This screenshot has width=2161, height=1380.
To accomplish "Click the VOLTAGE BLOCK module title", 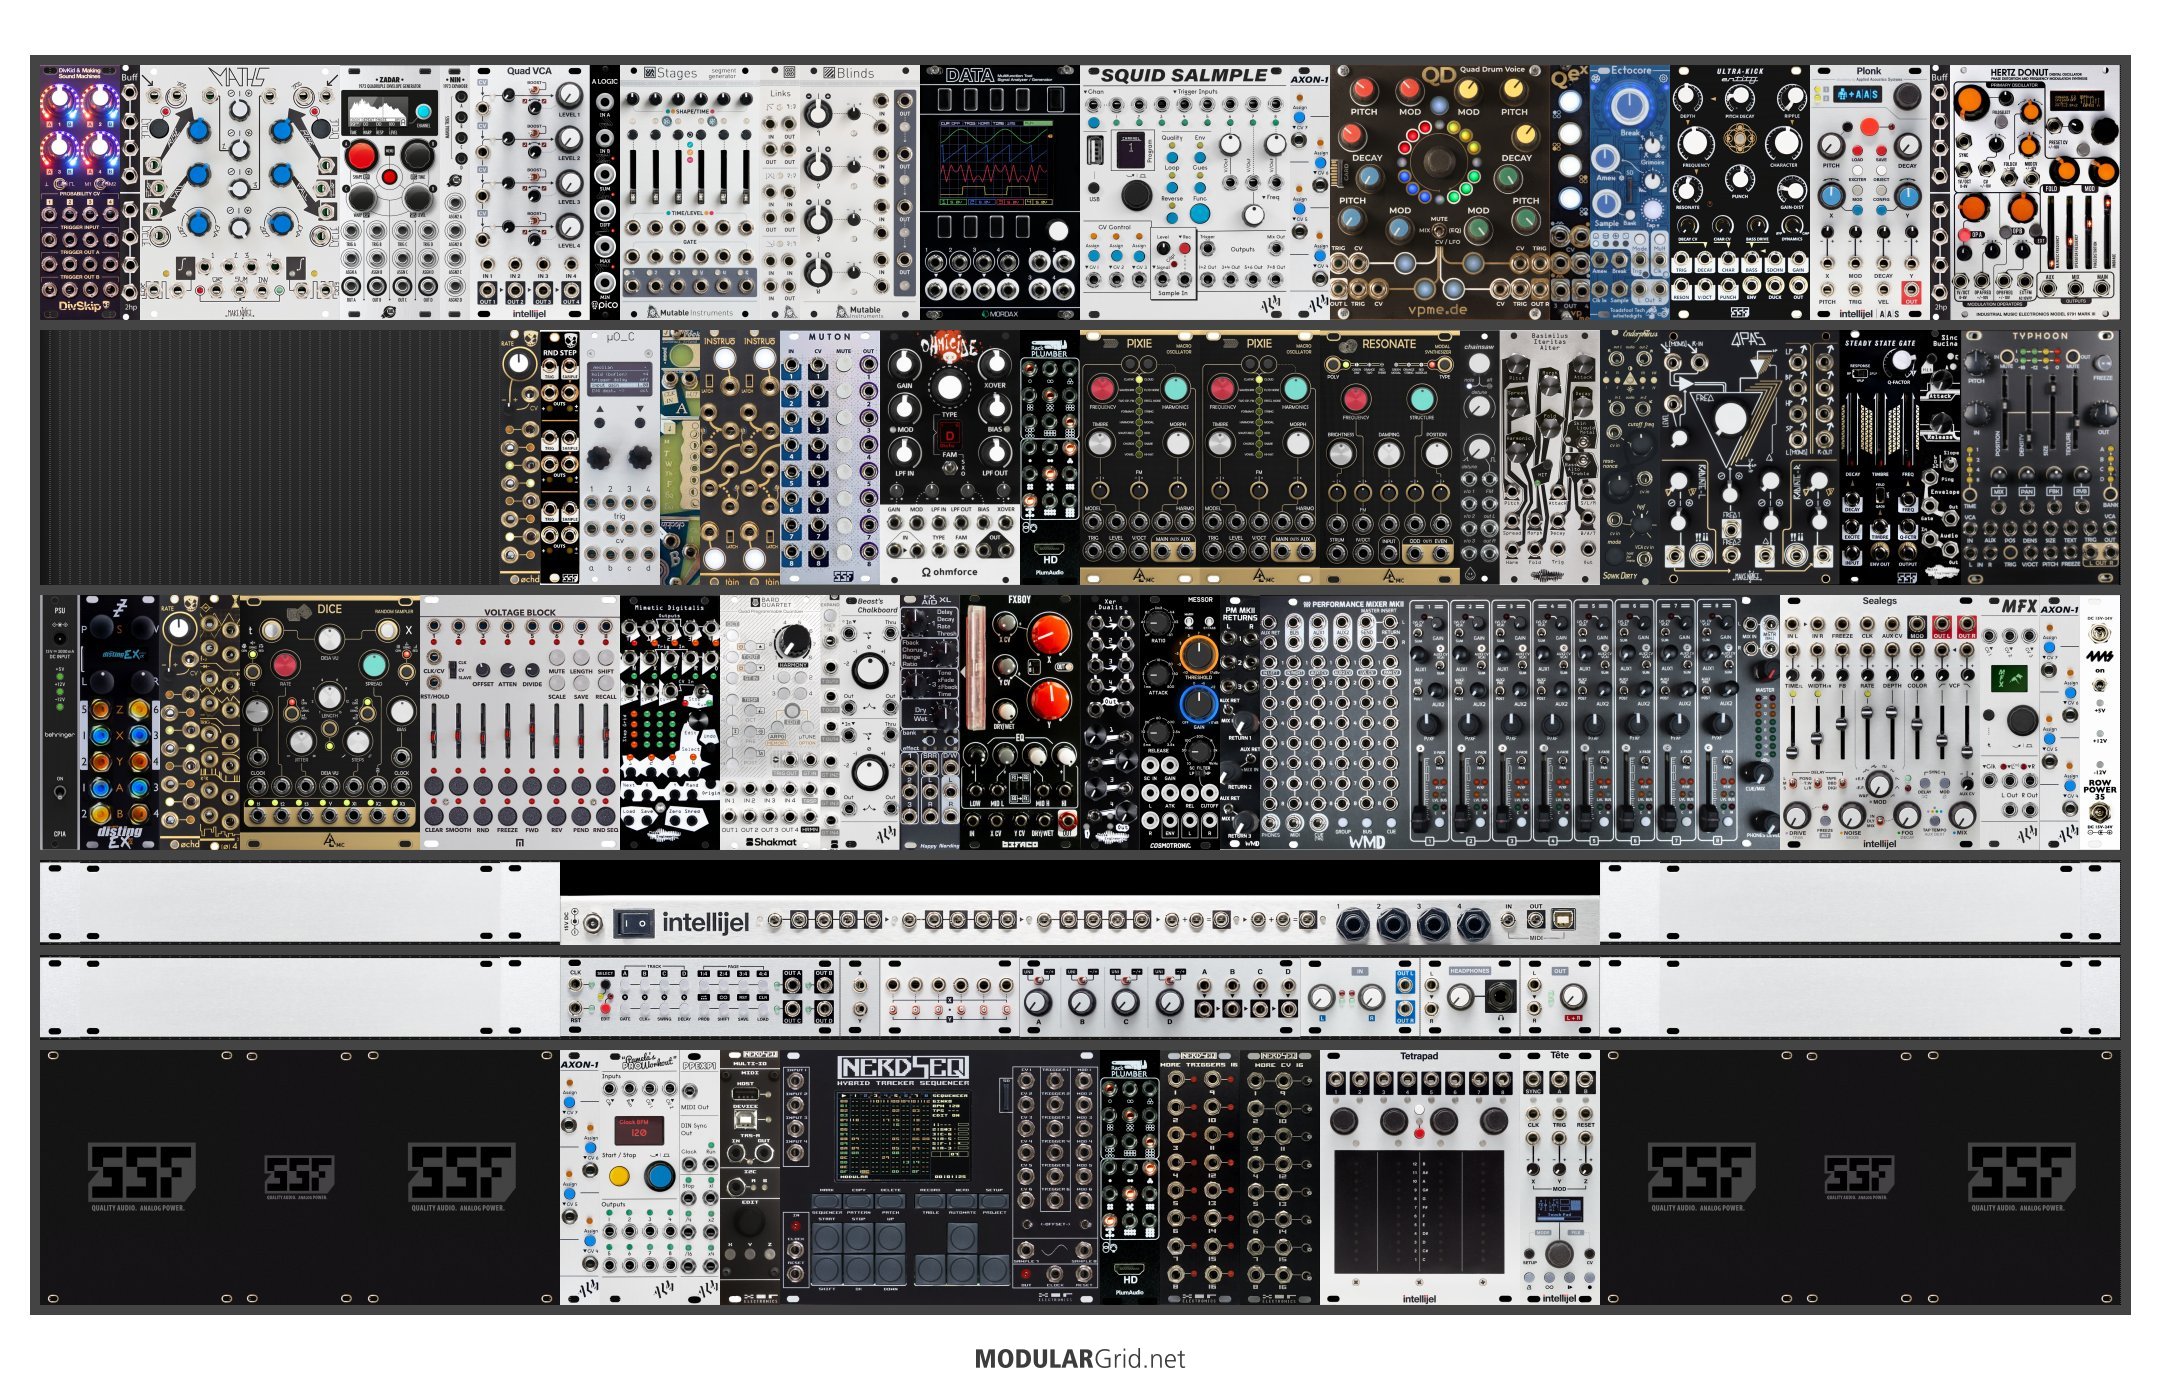I will point(520,612).
